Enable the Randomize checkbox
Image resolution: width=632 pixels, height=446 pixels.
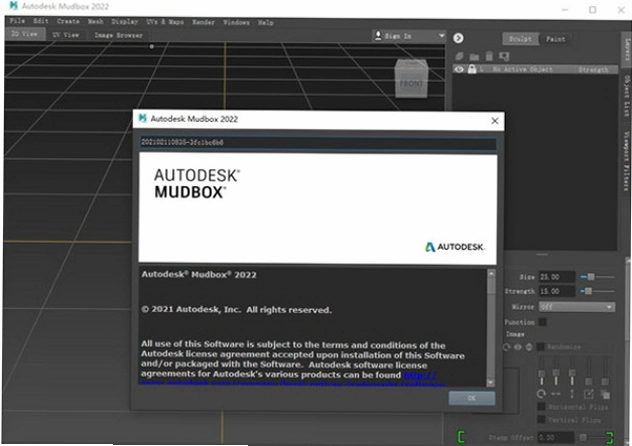(x=541, y=346)
